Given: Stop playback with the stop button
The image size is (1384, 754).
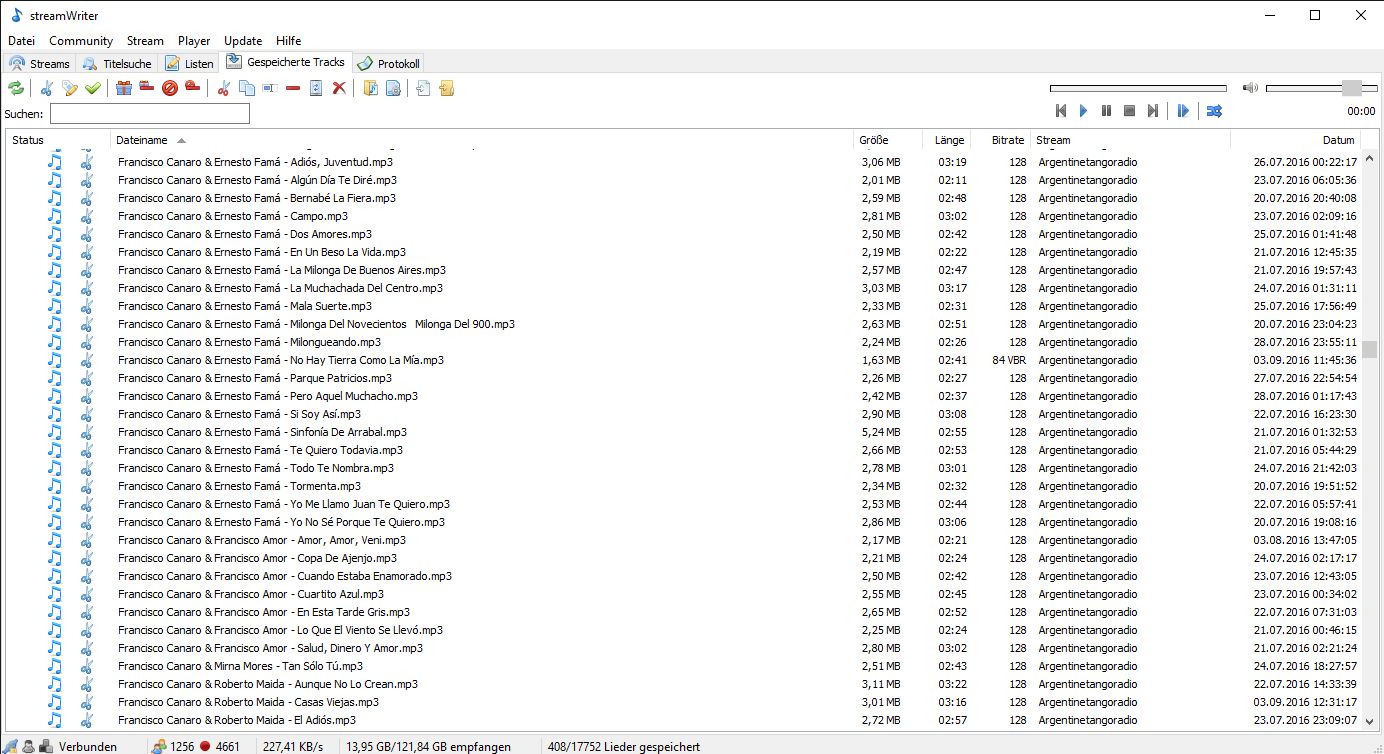Looking at the screenshot, I should click(1130, 111).
